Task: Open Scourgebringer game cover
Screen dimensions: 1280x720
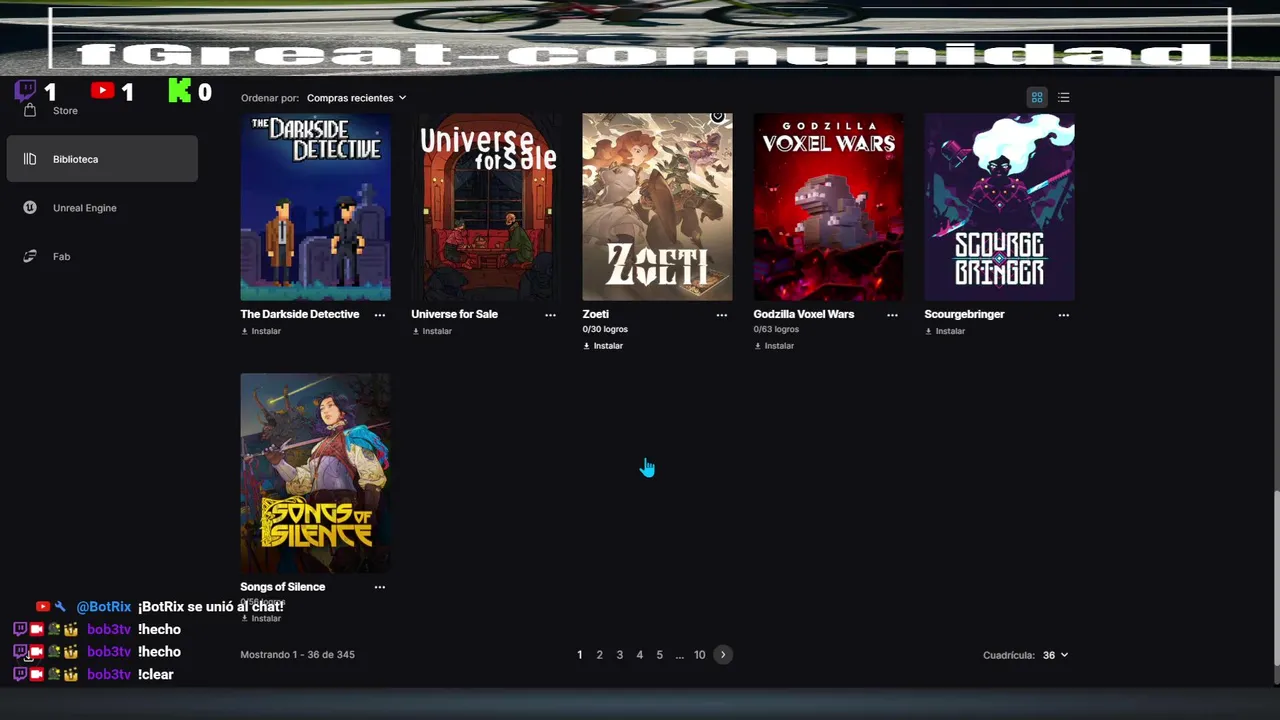Action: click(x=999, y=207)
